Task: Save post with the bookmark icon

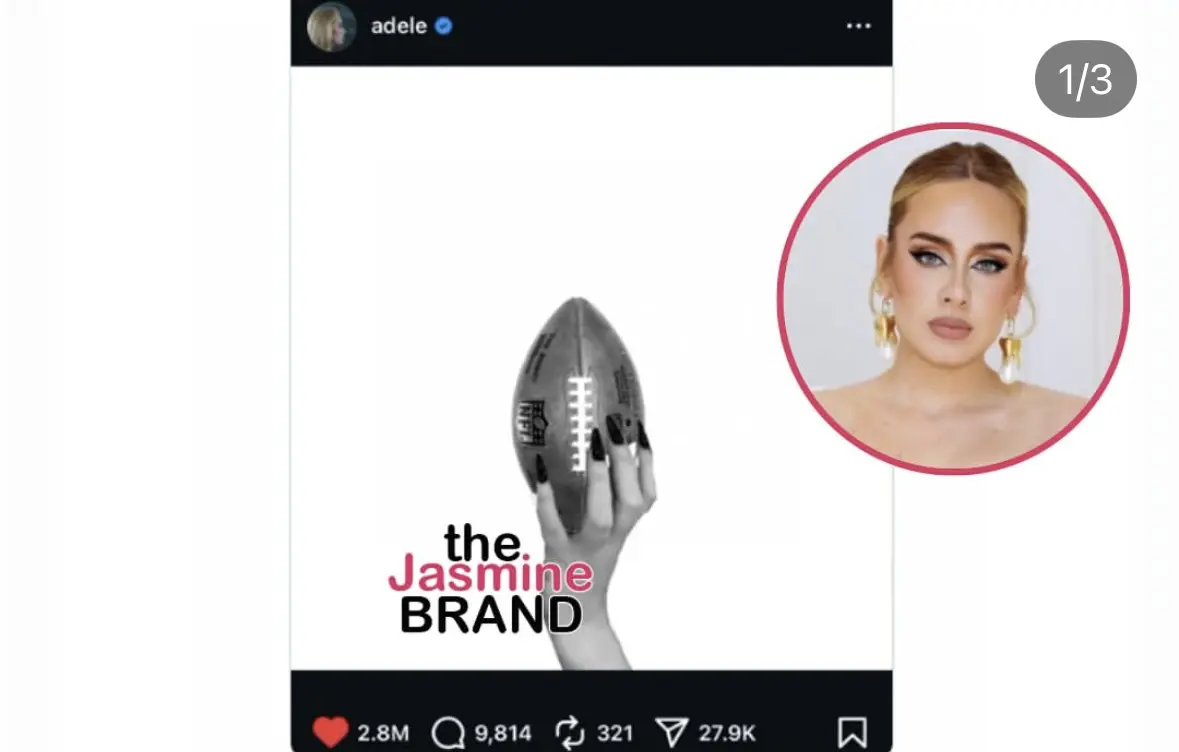Action: click(852, 732)
